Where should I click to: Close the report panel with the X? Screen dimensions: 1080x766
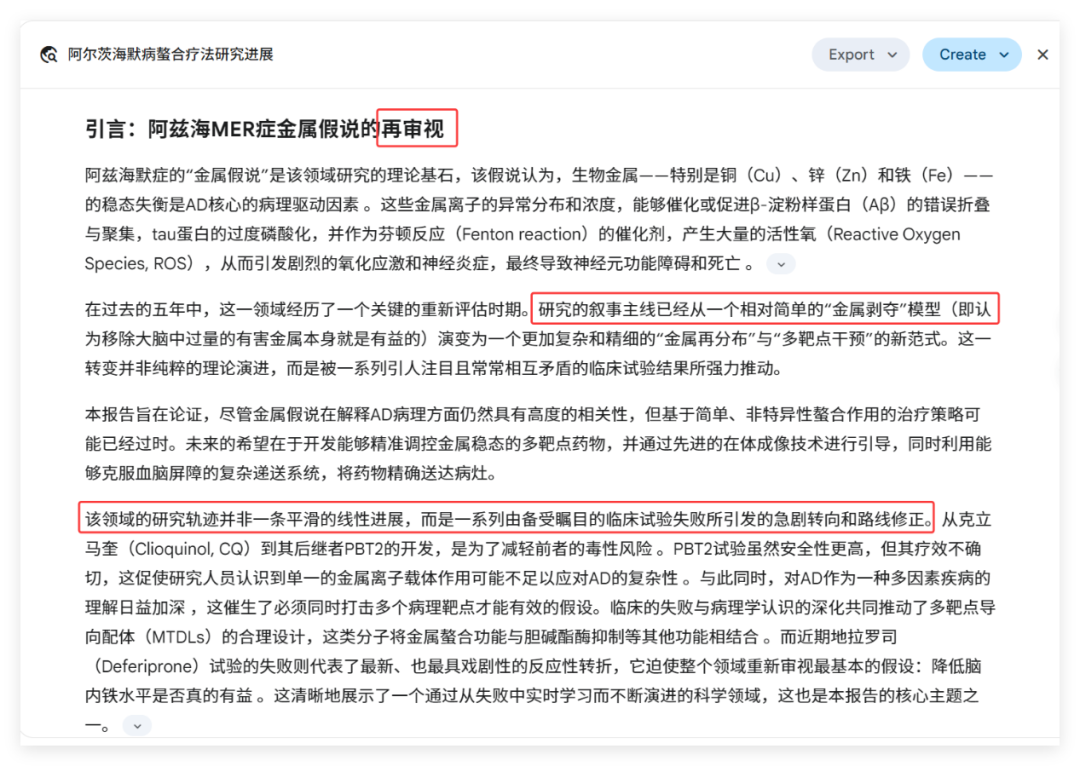(1043, 54)
